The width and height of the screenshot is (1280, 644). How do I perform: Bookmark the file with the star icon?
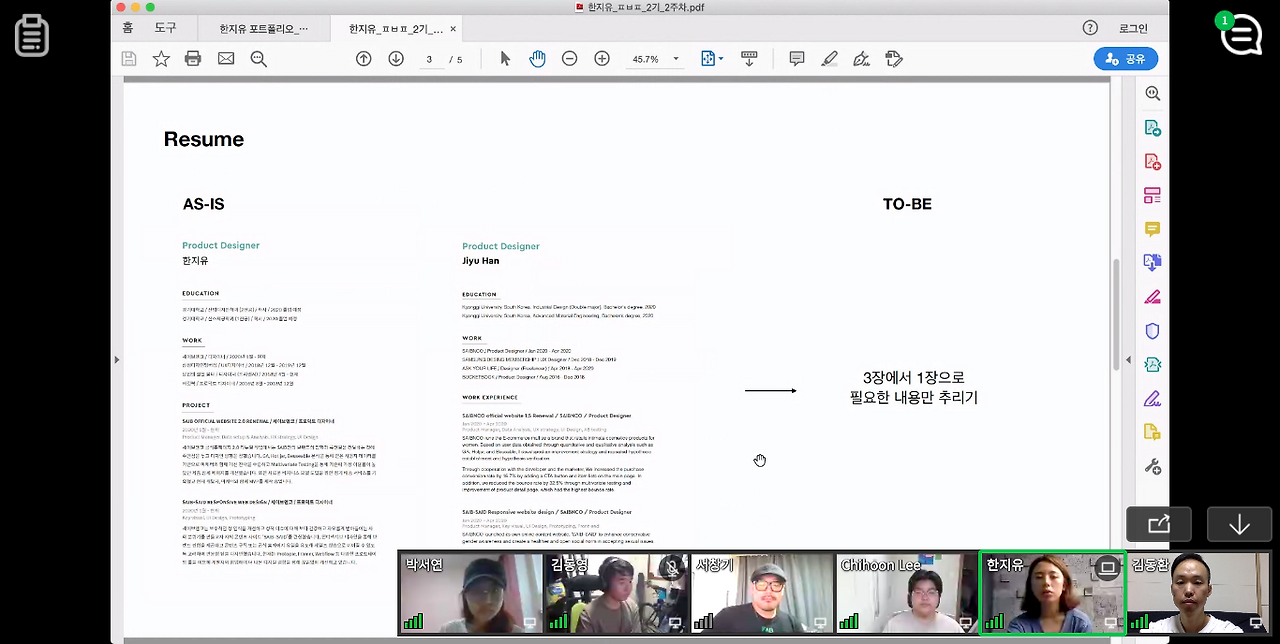point(161,59)
